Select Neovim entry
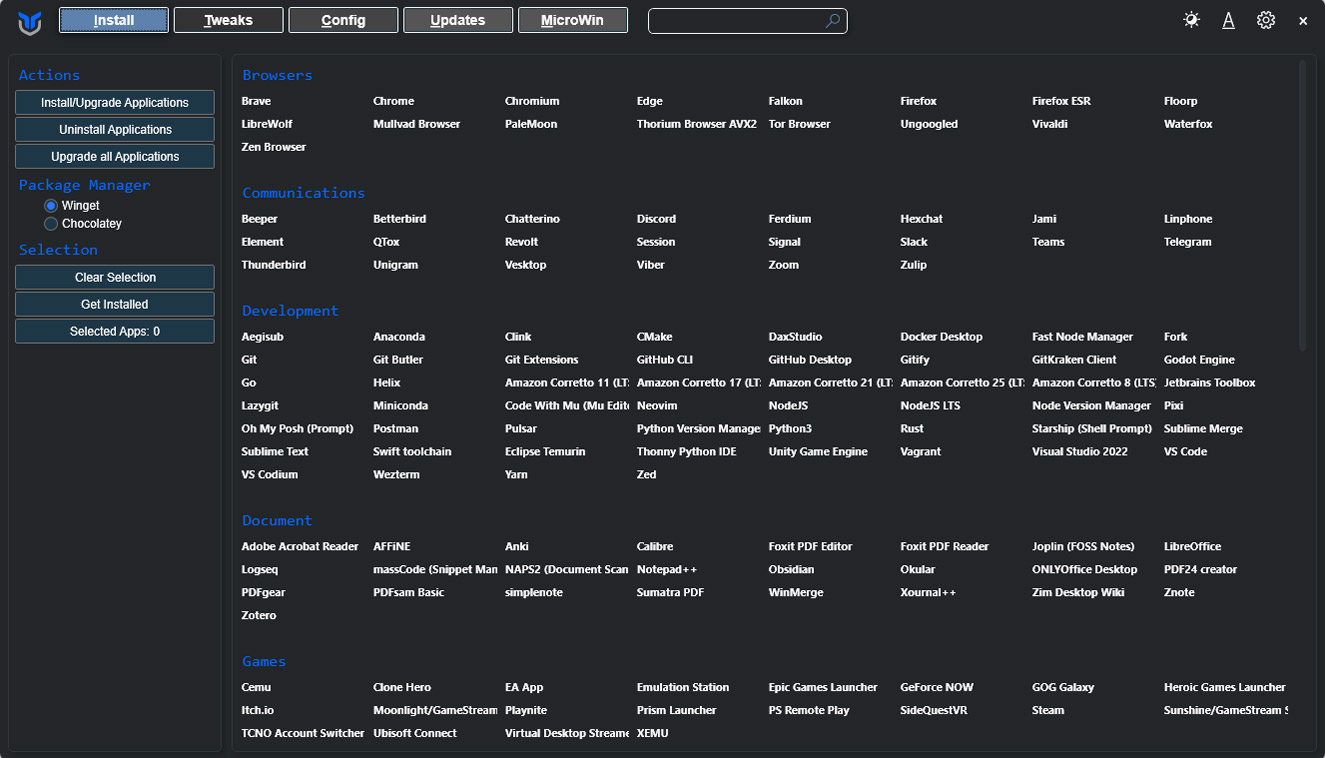Image resolution: width=1325 pixels, height=758 pixels. [657, 406]
